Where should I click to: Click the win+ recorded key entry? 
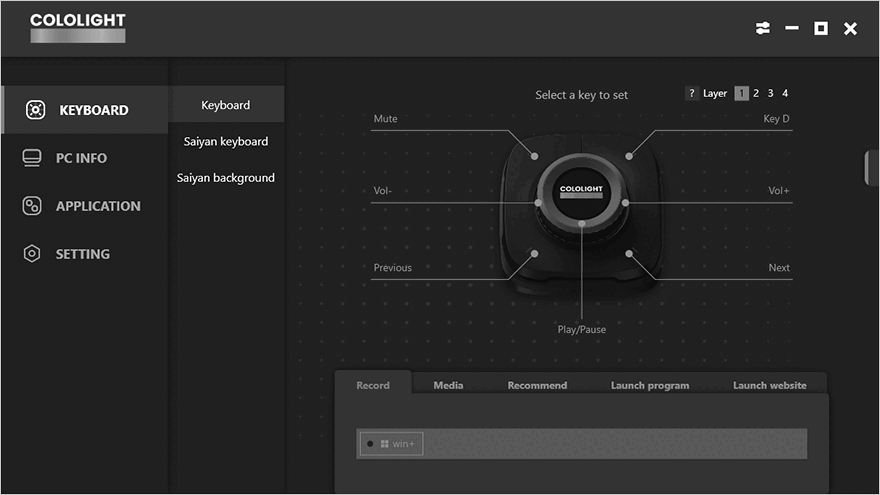click(x=391, y=444)
